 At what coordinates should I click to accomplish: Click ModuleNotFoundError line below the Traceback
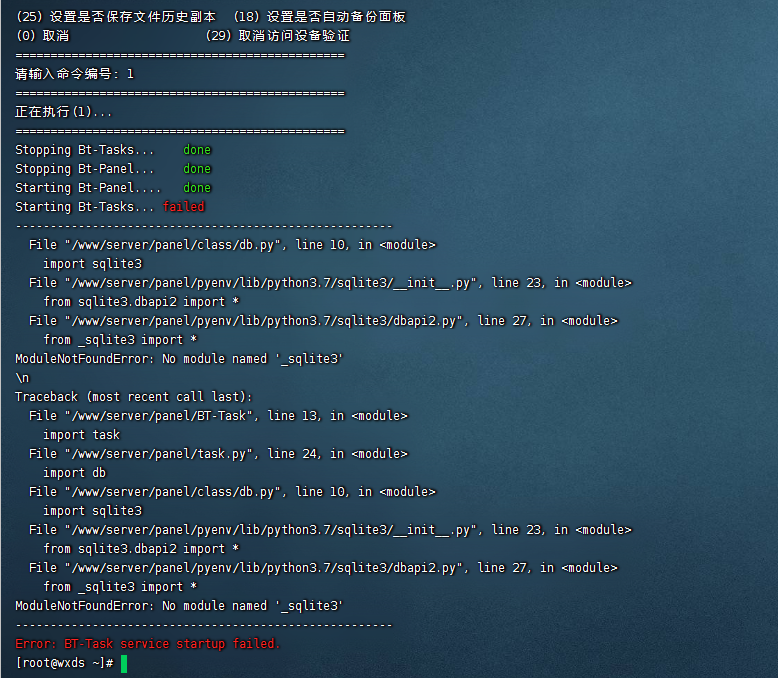179,606
